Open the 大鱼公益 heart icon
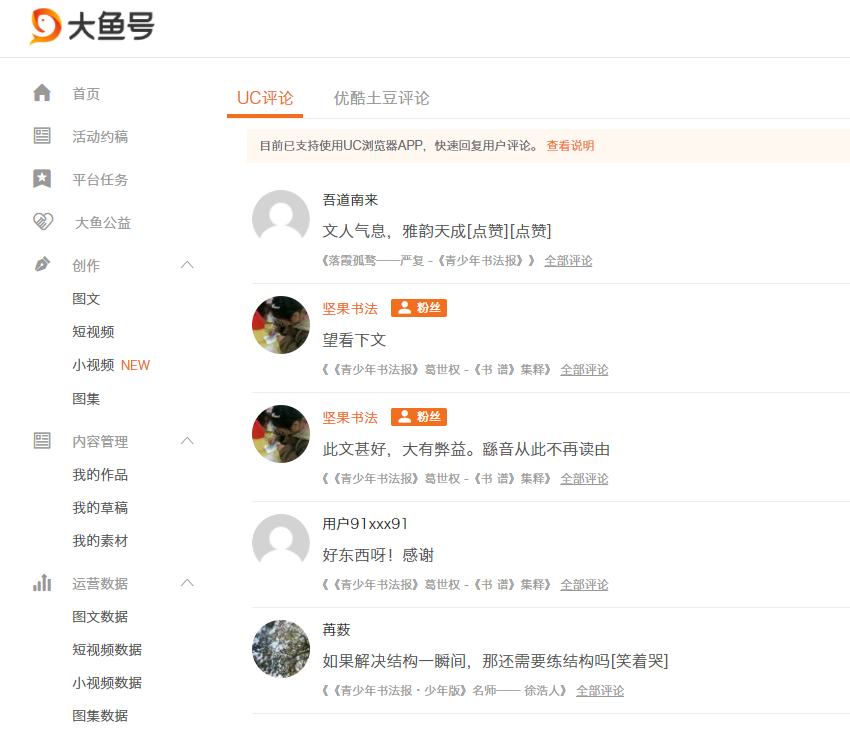850x730 pixels. pos(43,221)
